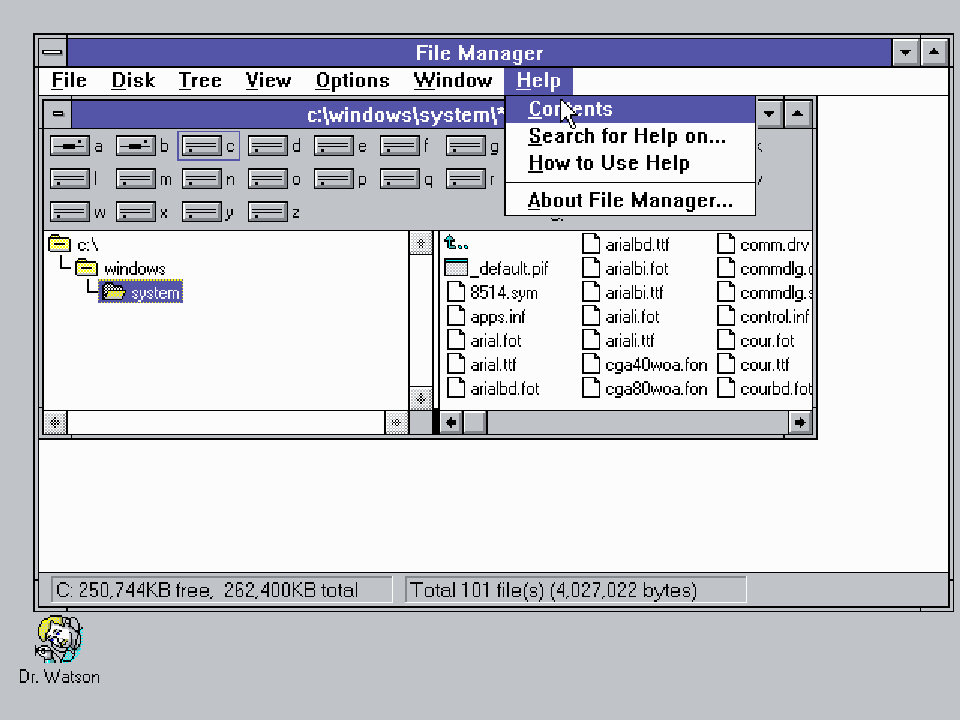This screenshot has width=960, height=720.
Task: Choose Search for Help on...
Action: (x=630, y=136)
